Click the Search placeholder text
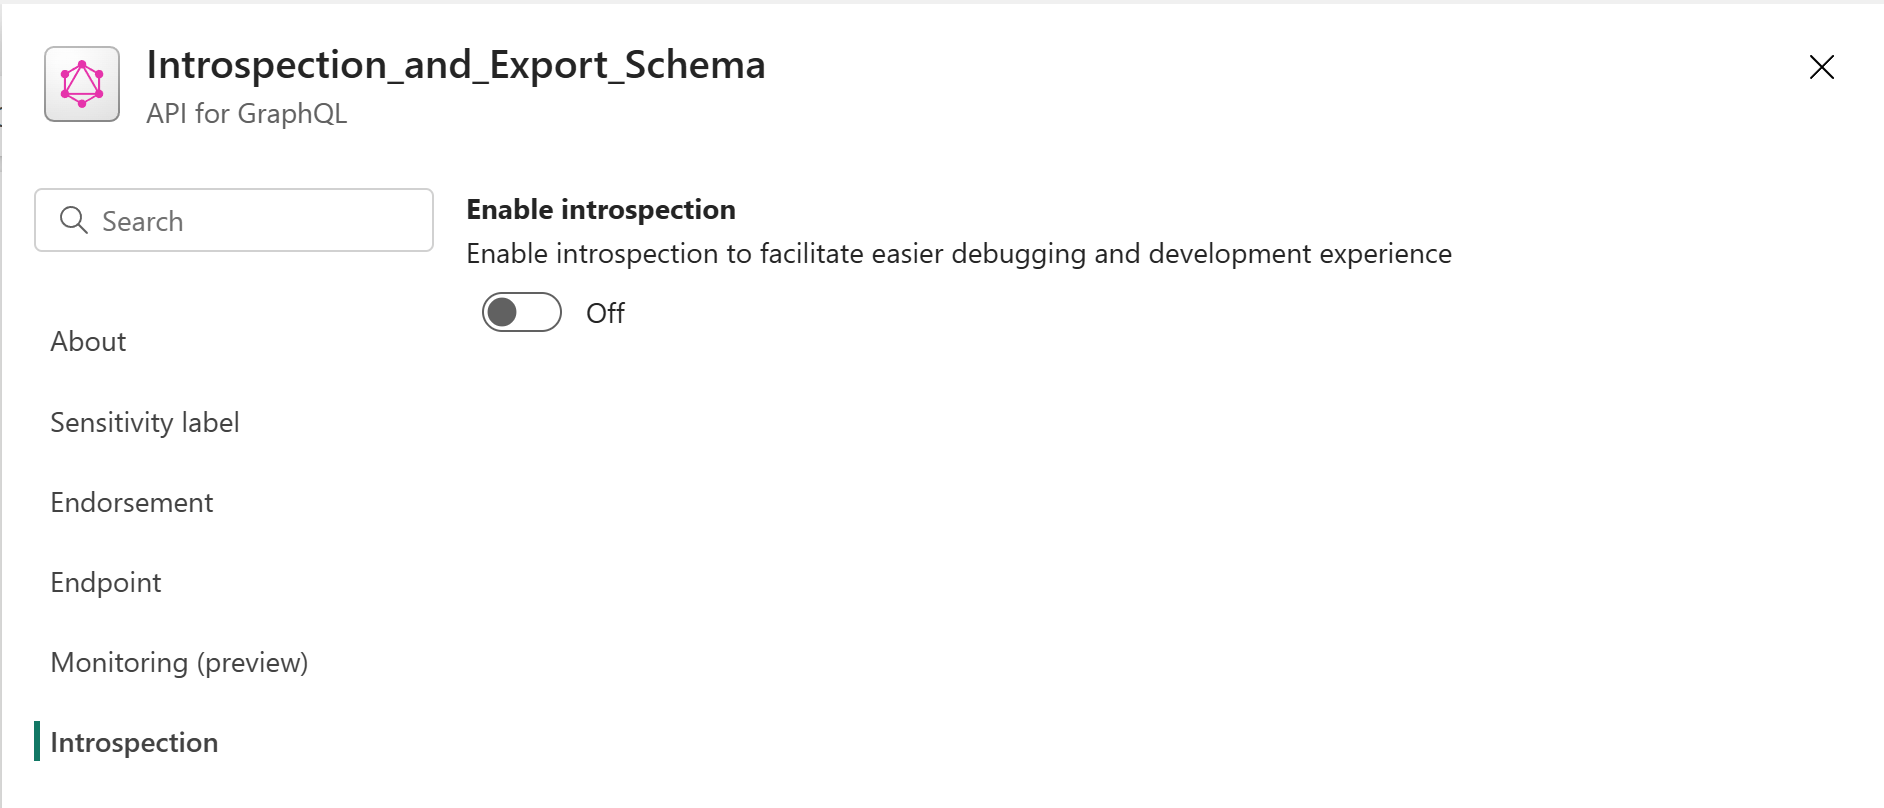 [x=143, y=221]
